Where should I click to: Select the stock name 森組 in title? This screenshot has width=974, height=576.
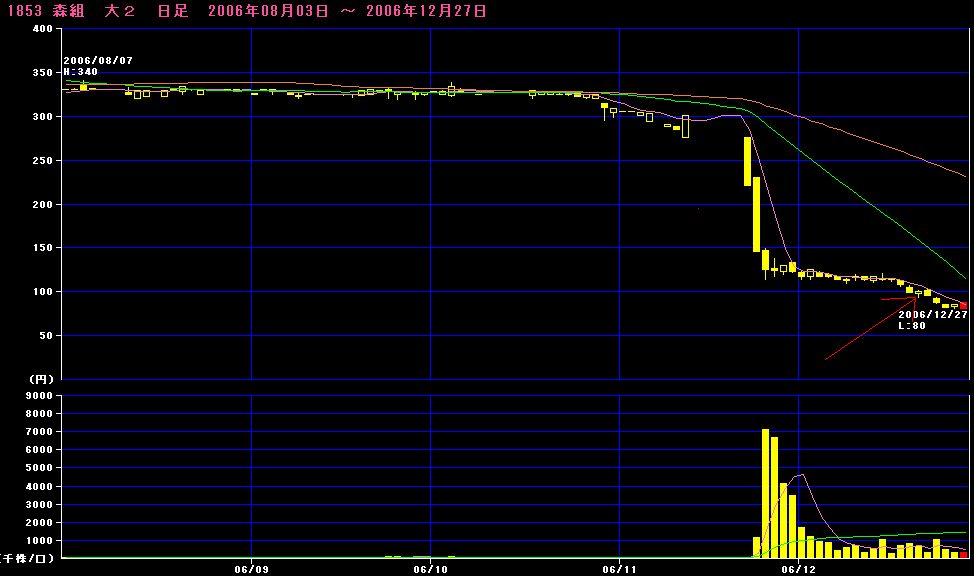point(68,11)
